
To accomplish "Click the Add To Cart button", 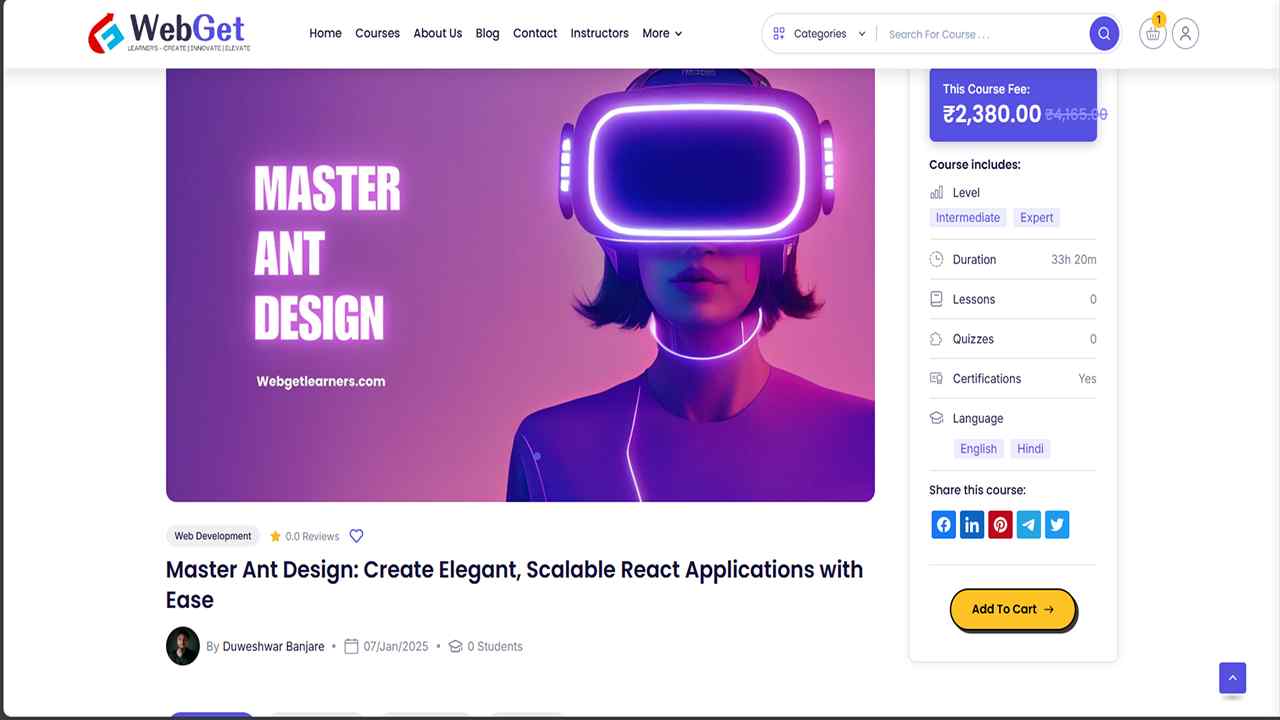I will pyautogui.click(x=1012, y=609).
